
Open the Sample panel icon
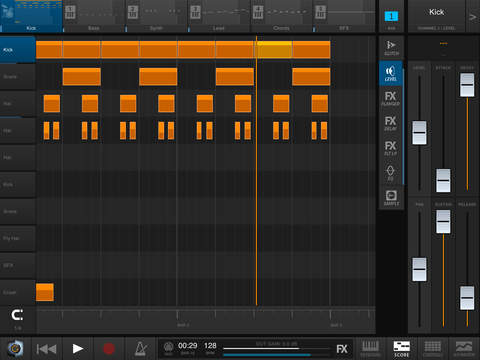tap(391, 198)
